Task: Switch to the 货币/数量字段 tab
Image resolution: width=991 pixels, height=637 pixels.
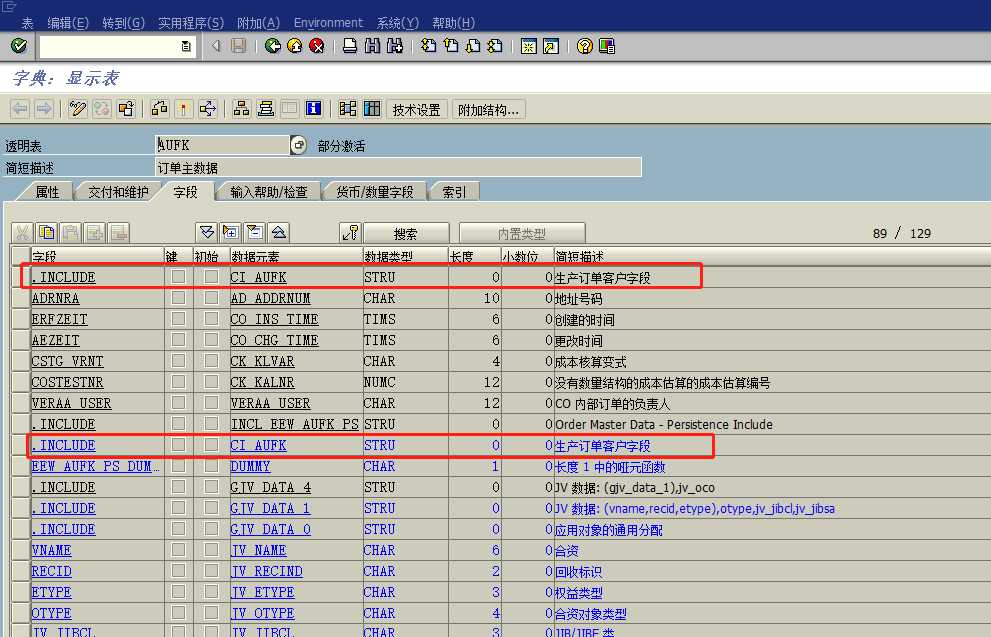Action: click(375, 191)
